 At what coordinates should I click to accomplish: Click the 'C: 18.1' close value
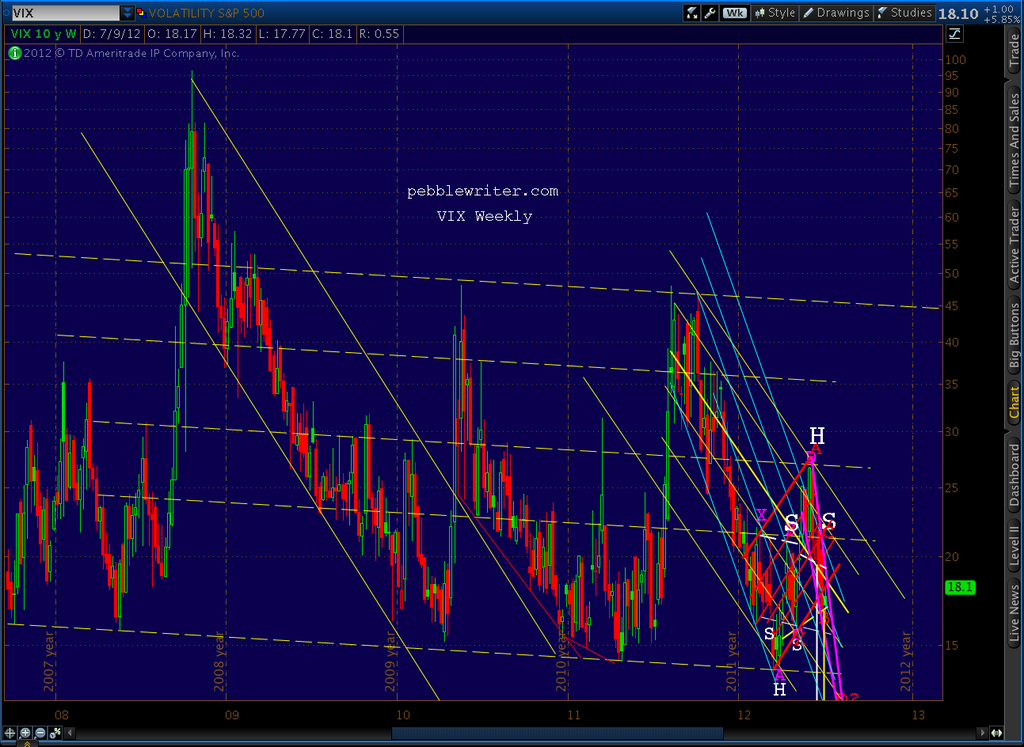pyautogui.click(x=333, y=33)
